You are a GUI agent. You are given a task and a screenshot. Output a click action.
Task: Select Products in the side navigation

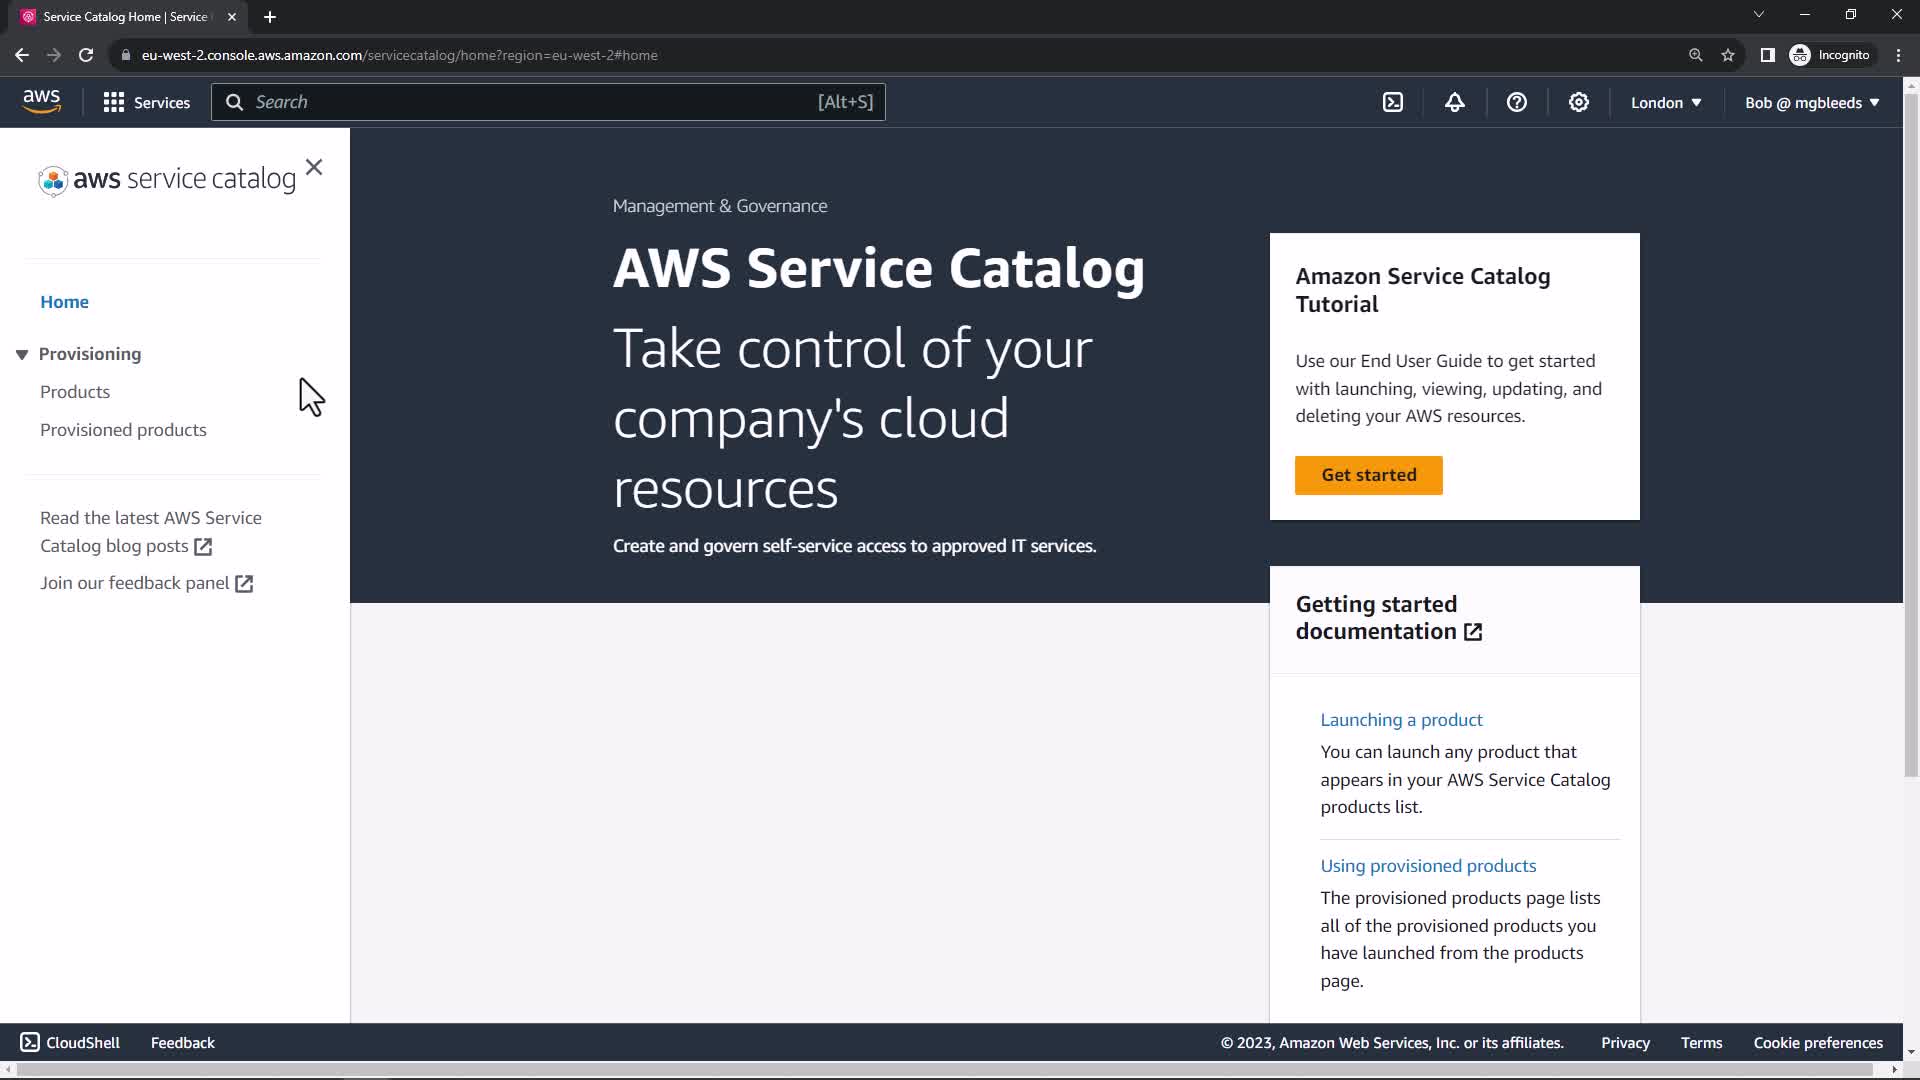(x=75, y=392)
